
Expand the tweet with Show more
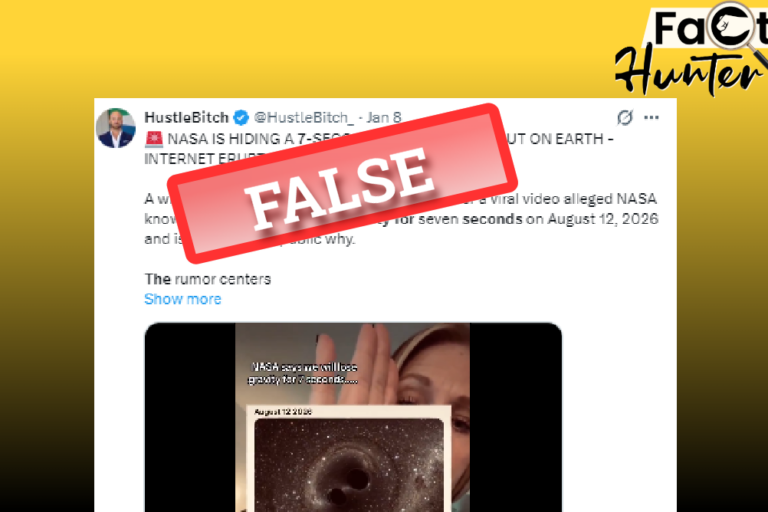click(x=183, y=299)
